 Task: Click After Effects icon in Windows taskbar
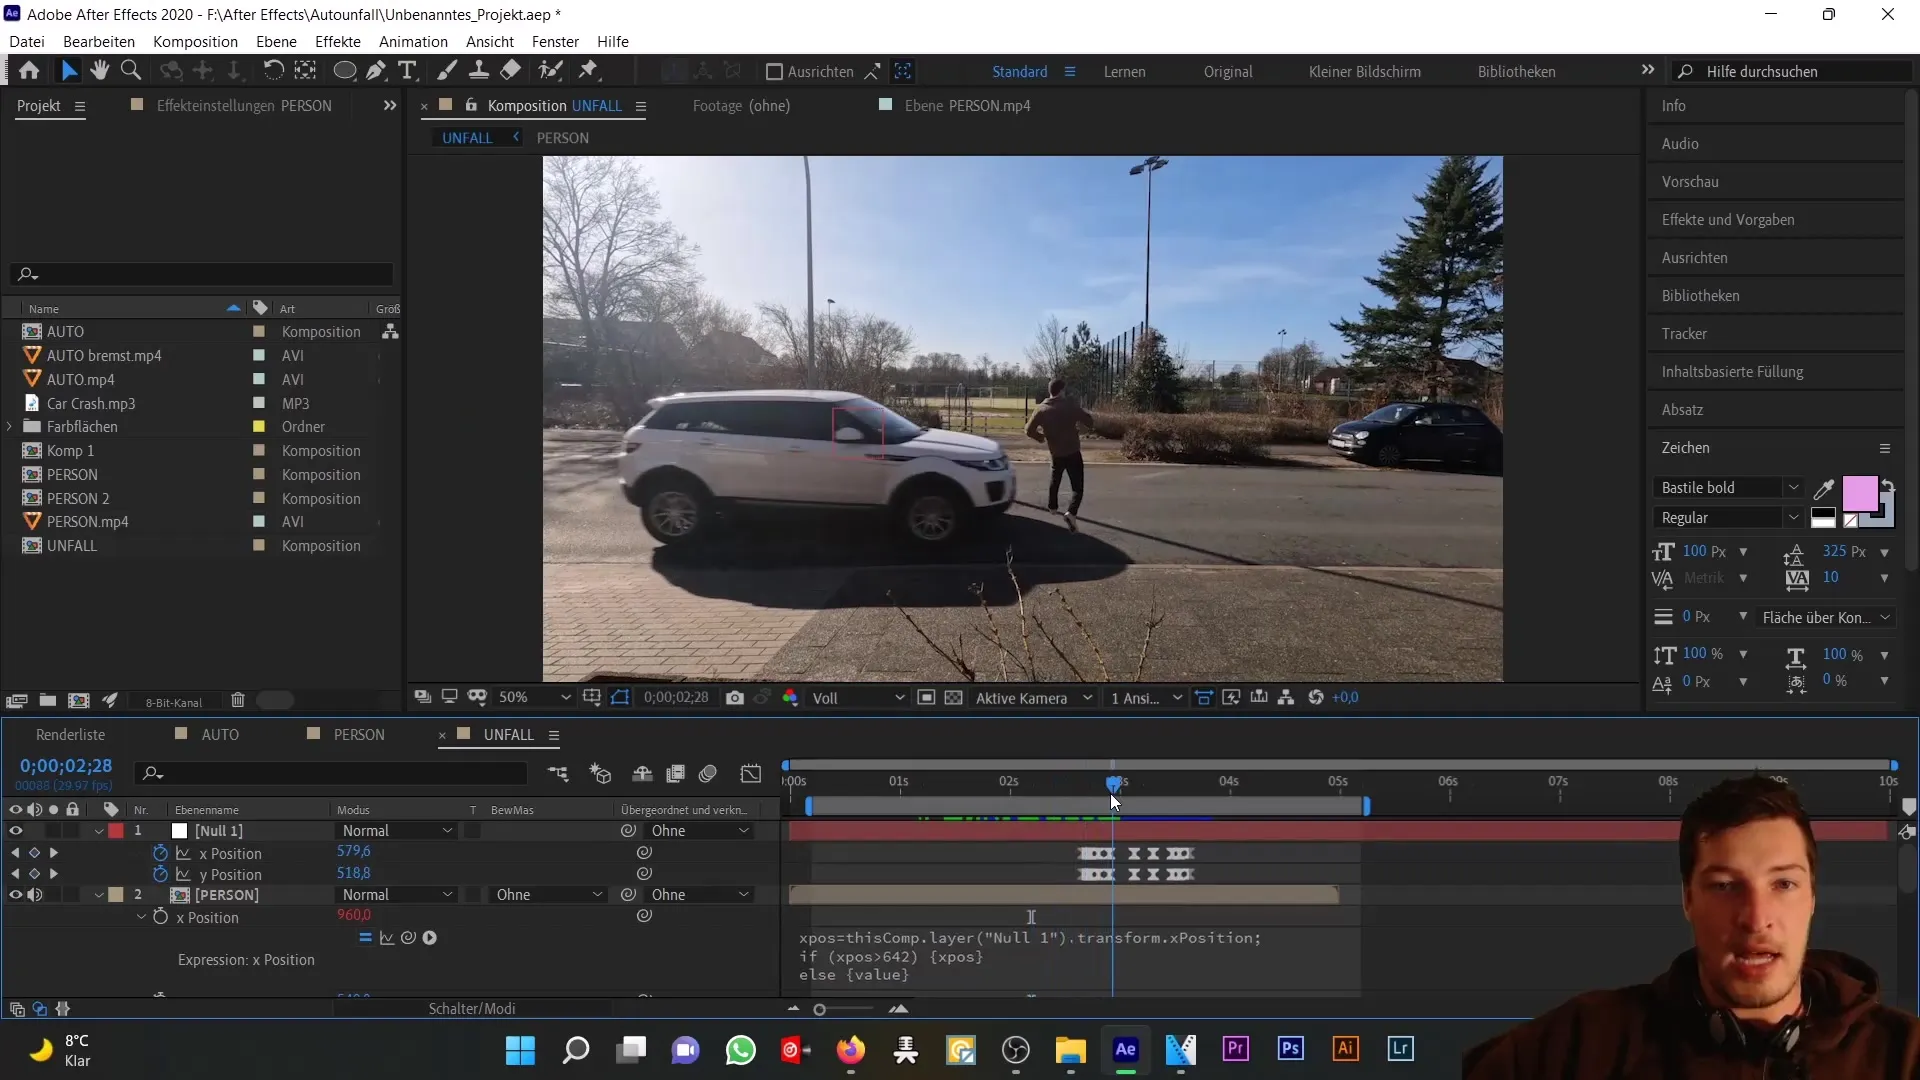[x=1126, y=1048]
